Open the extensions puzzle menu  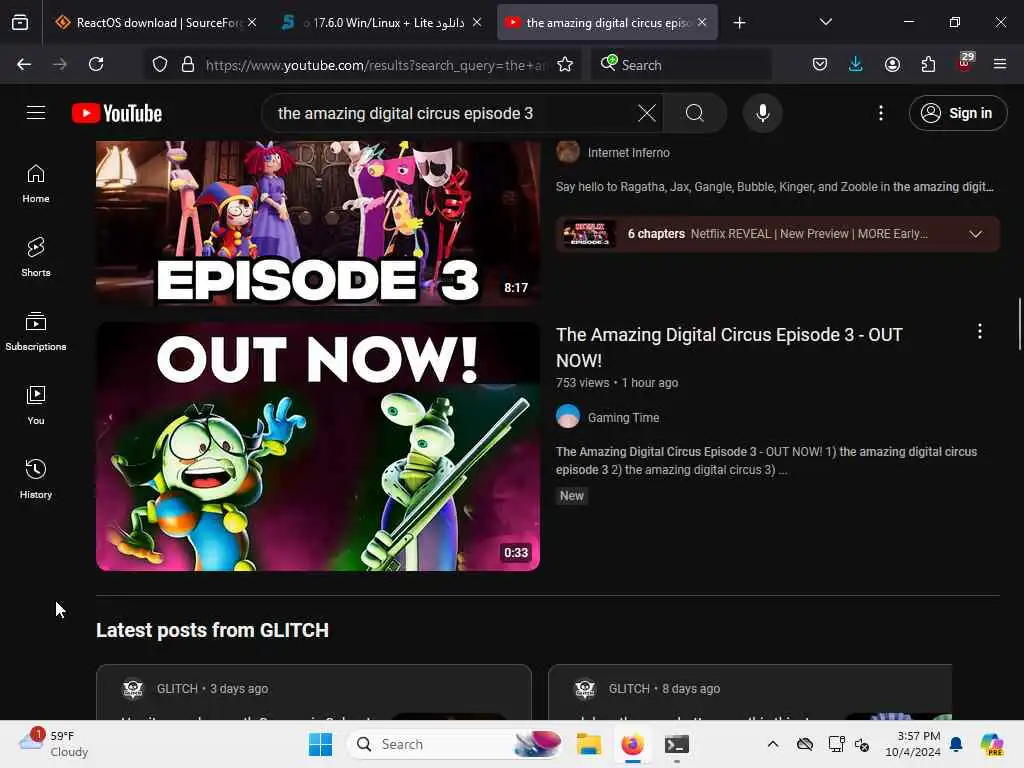point(928,64)
